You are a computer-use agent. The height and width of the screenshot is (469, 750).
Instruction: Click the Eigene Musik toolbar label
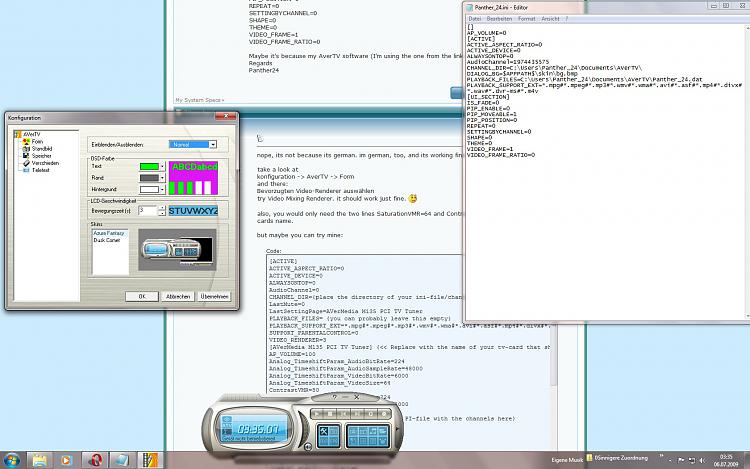(x=567, y=460)
